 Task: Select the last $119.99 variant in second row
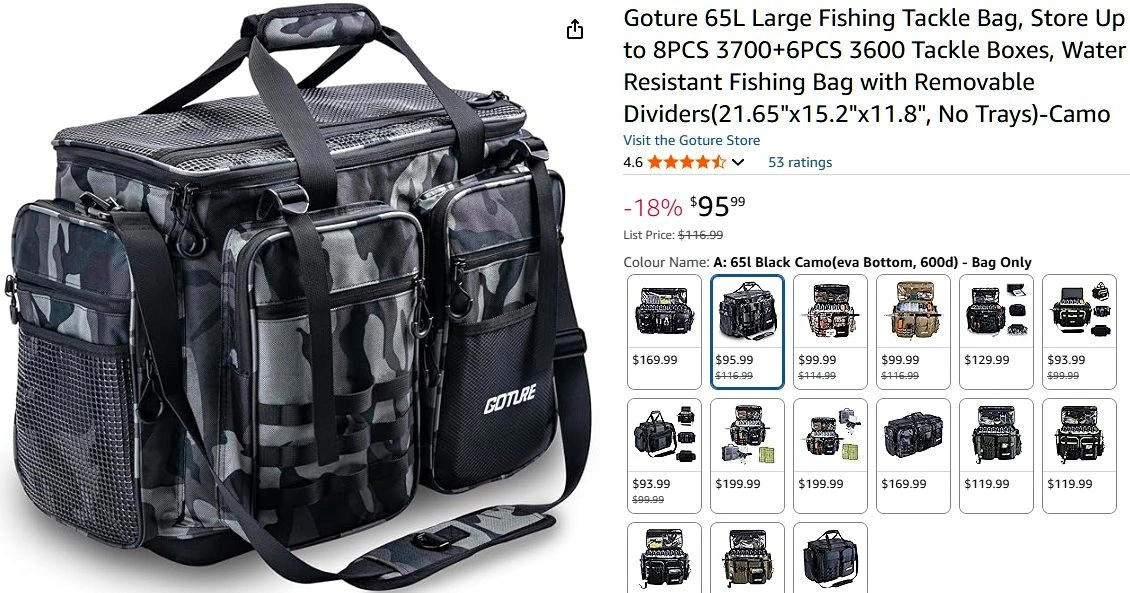coord(1079,455)
